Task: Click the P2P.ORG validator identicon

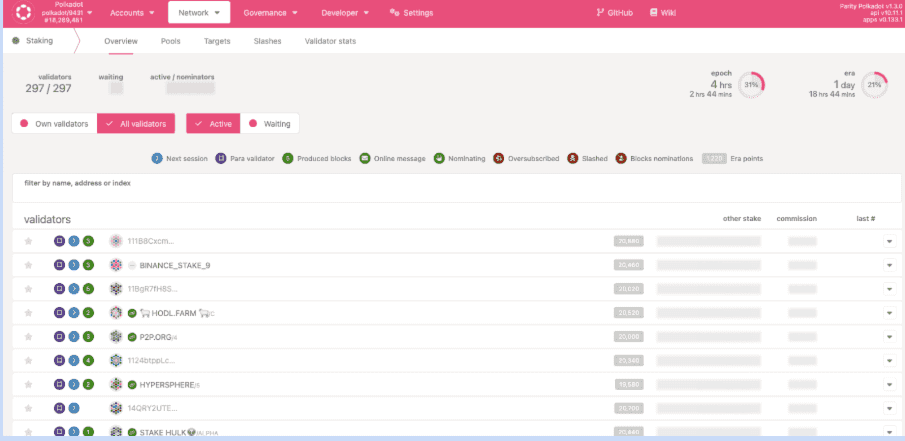Action: tap(116, 337)
